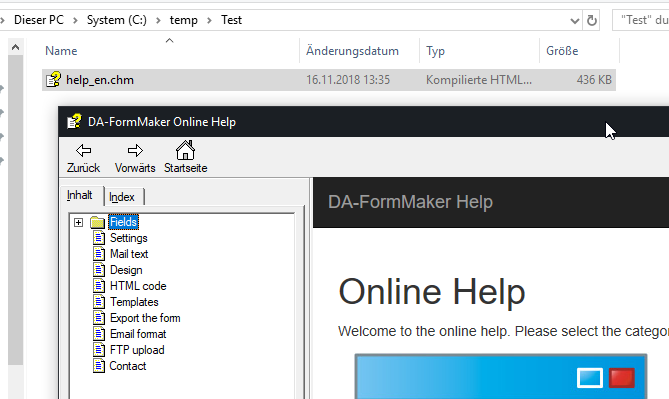
Task: Click the navigation pane scroll up arrow
Action: click(15, 47)
